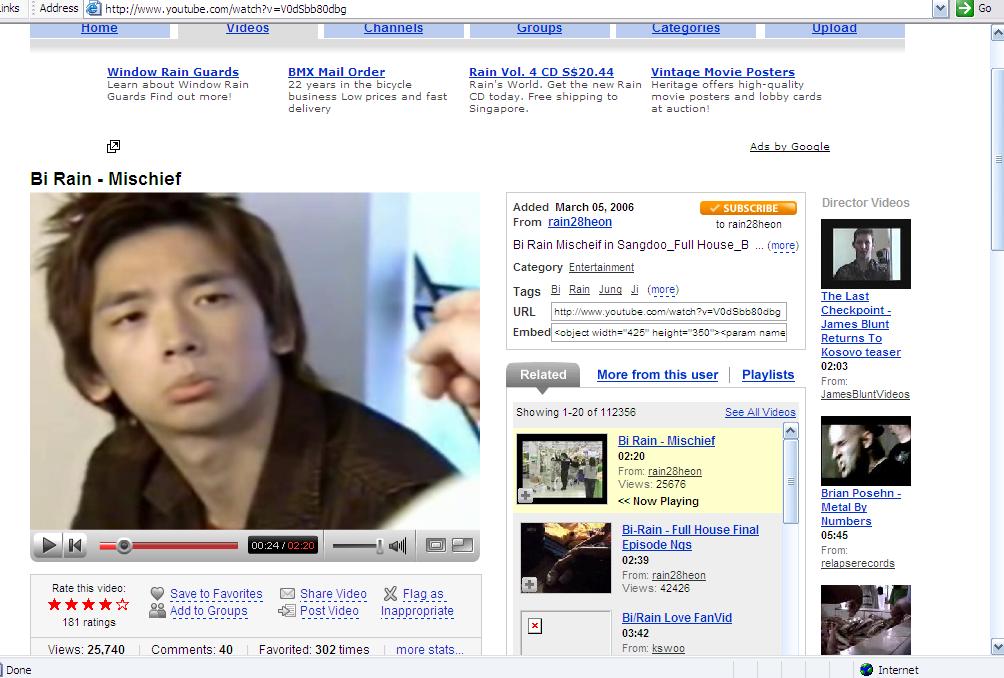Viewport: 1004px width, 678px height.
Task: Open the Window Rain Guards ad
Action: [173, 72]
